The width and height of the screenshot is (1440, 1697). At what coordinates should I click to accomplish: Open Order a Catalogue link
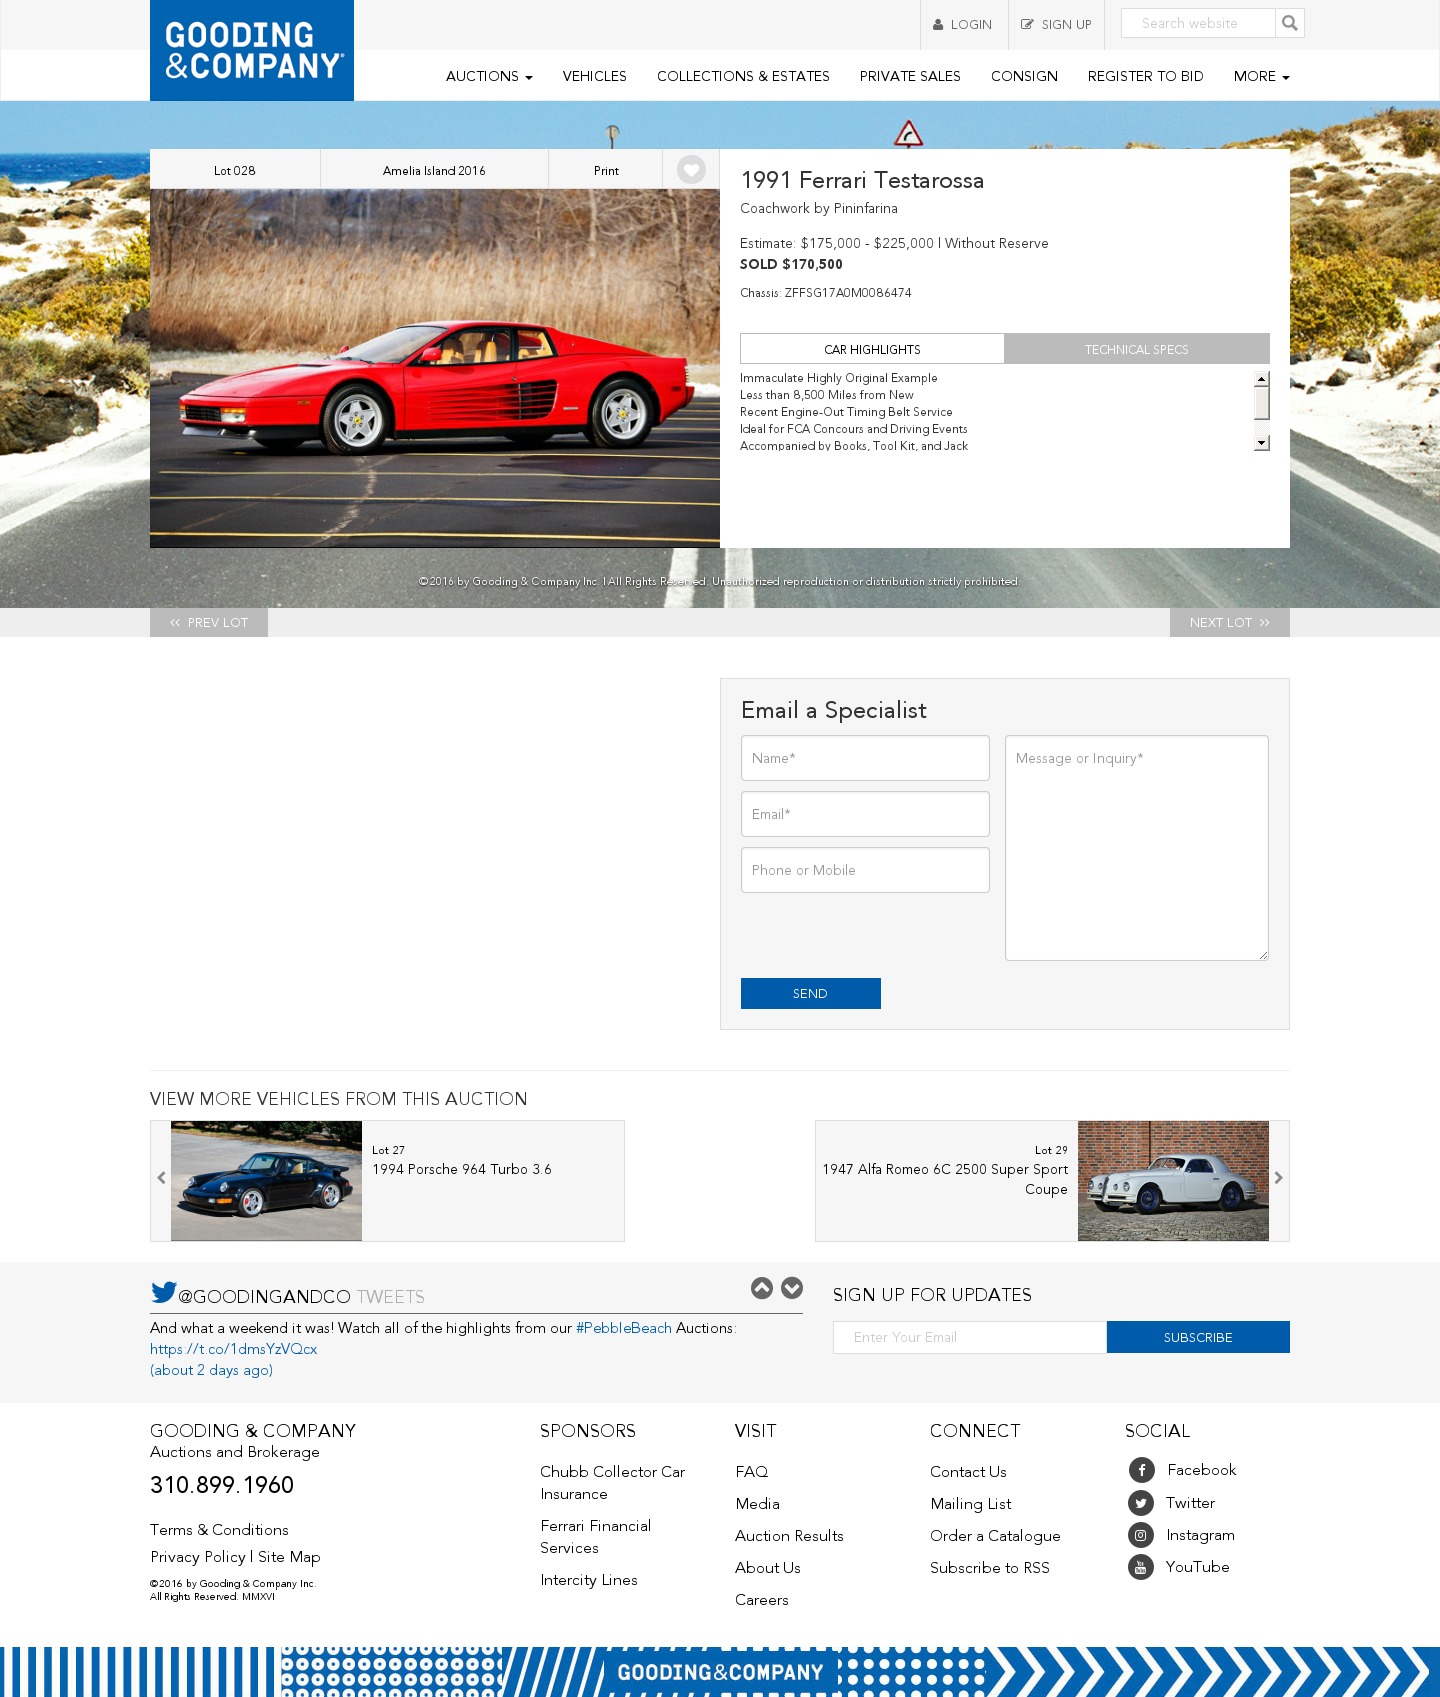pos(995,1536)
